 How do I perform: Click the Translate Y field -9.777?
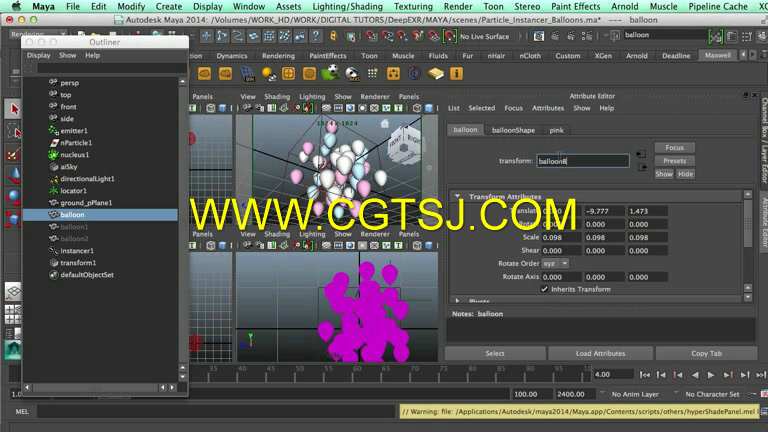point(604,211)
